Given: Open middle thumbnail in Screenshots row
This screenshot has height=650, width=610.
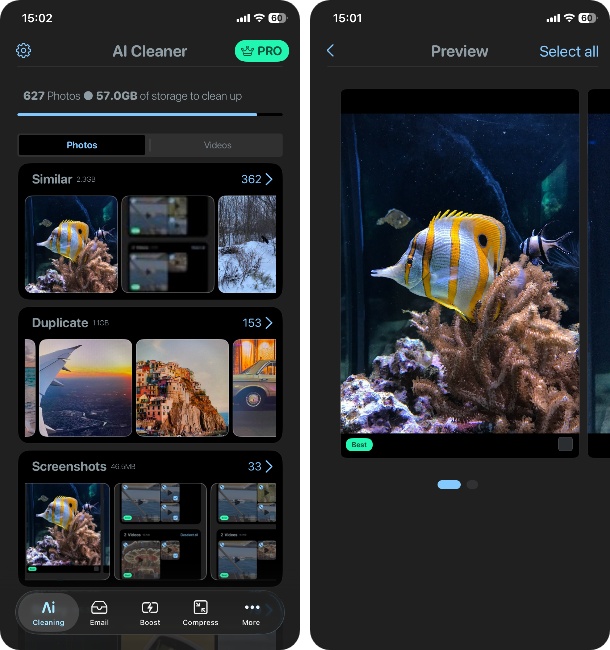Looking at the screenshot, I should tap(160, 531).
